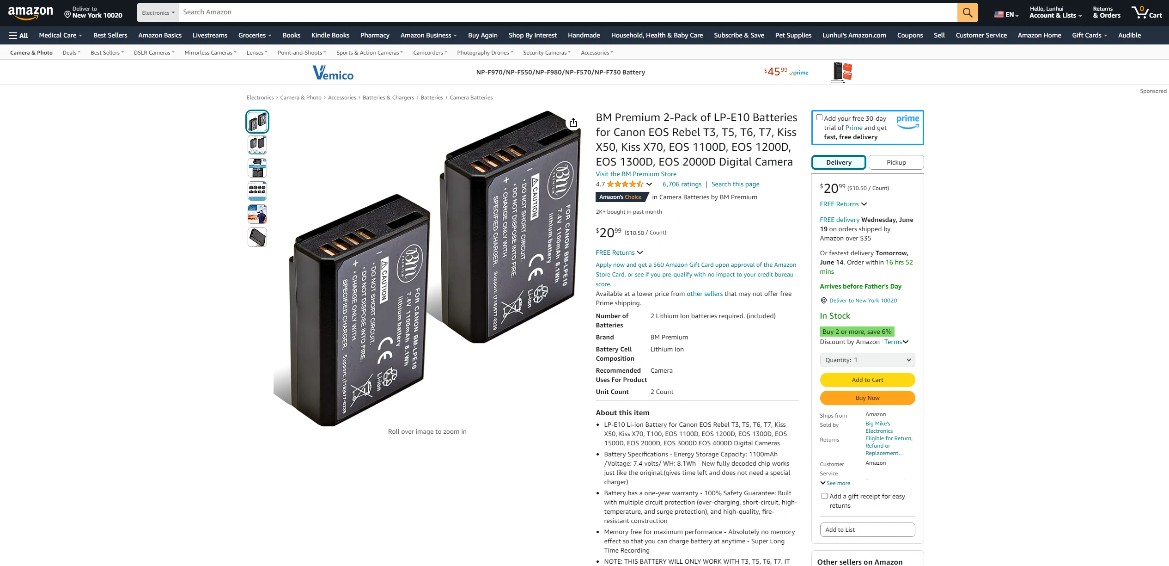
Task: Open the All hamburger menu
Action: (19, 35)
